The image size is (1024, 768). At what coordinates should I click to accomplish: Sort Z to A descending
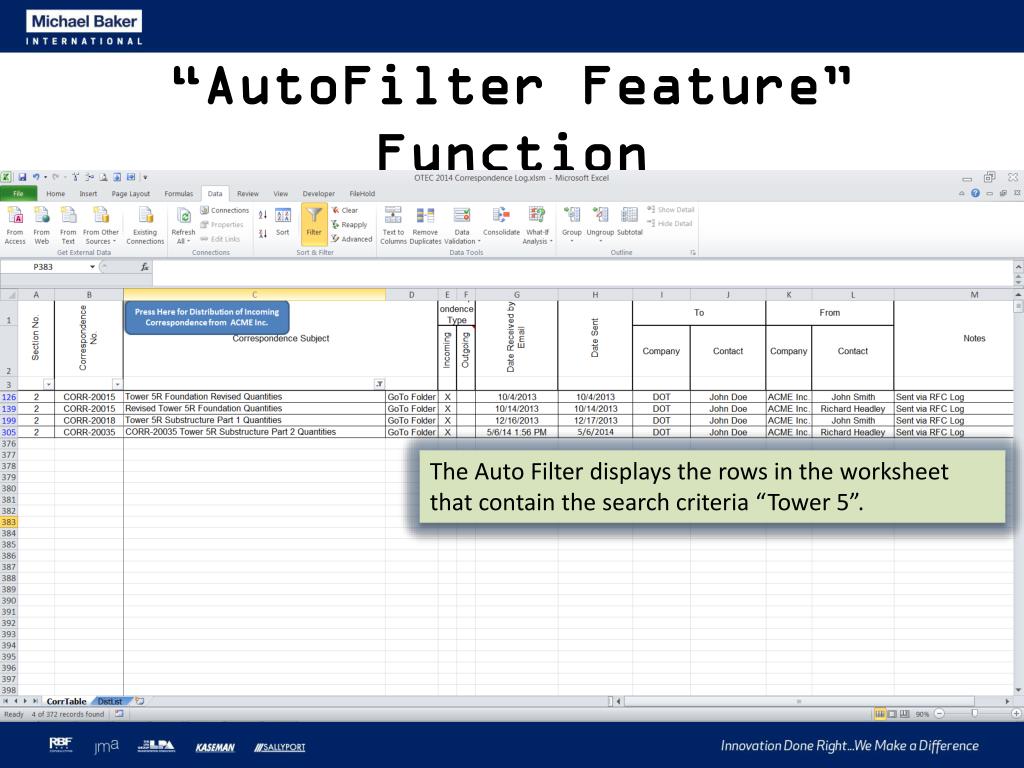[x=263, y=233]
